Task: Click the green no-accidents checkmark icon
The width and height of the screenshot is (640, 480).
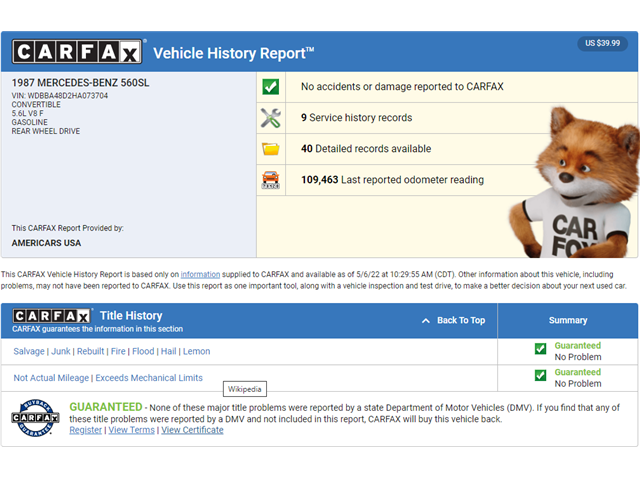Action: tap(271, 87)
